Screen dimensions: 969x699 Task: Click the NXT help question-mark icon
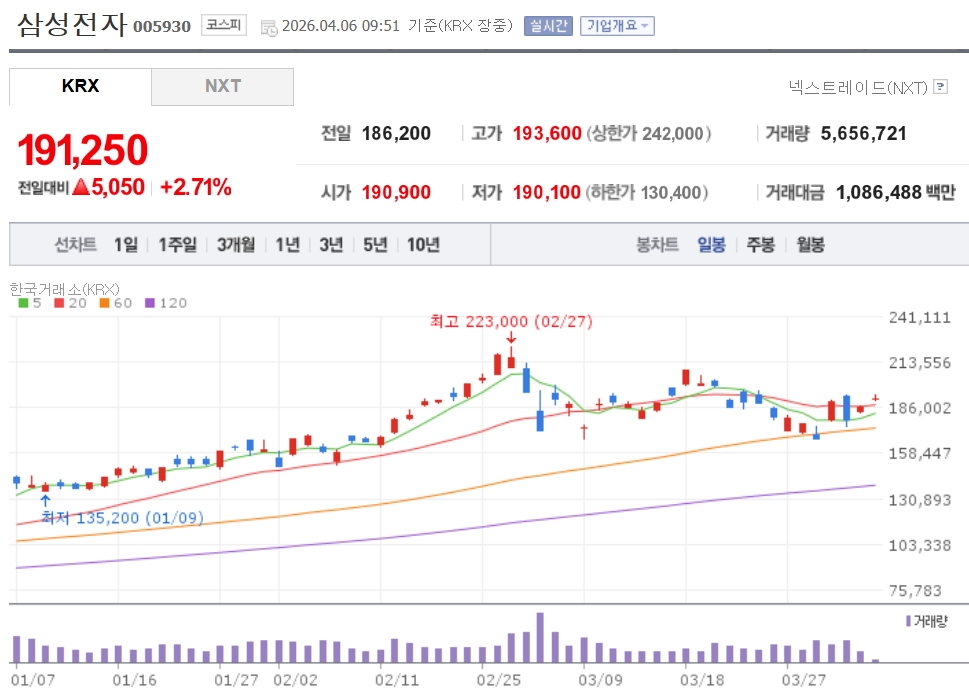pos(940,87)
